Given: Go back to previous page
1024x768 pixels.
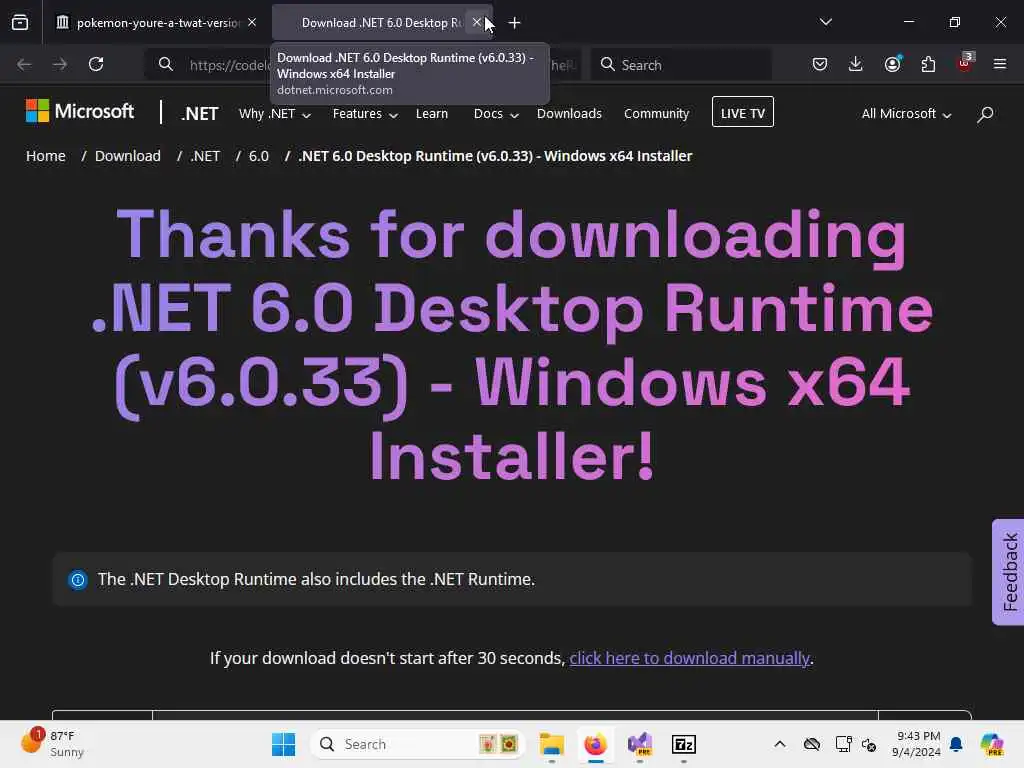Looking at the screenshot, I should click(24, 64).
